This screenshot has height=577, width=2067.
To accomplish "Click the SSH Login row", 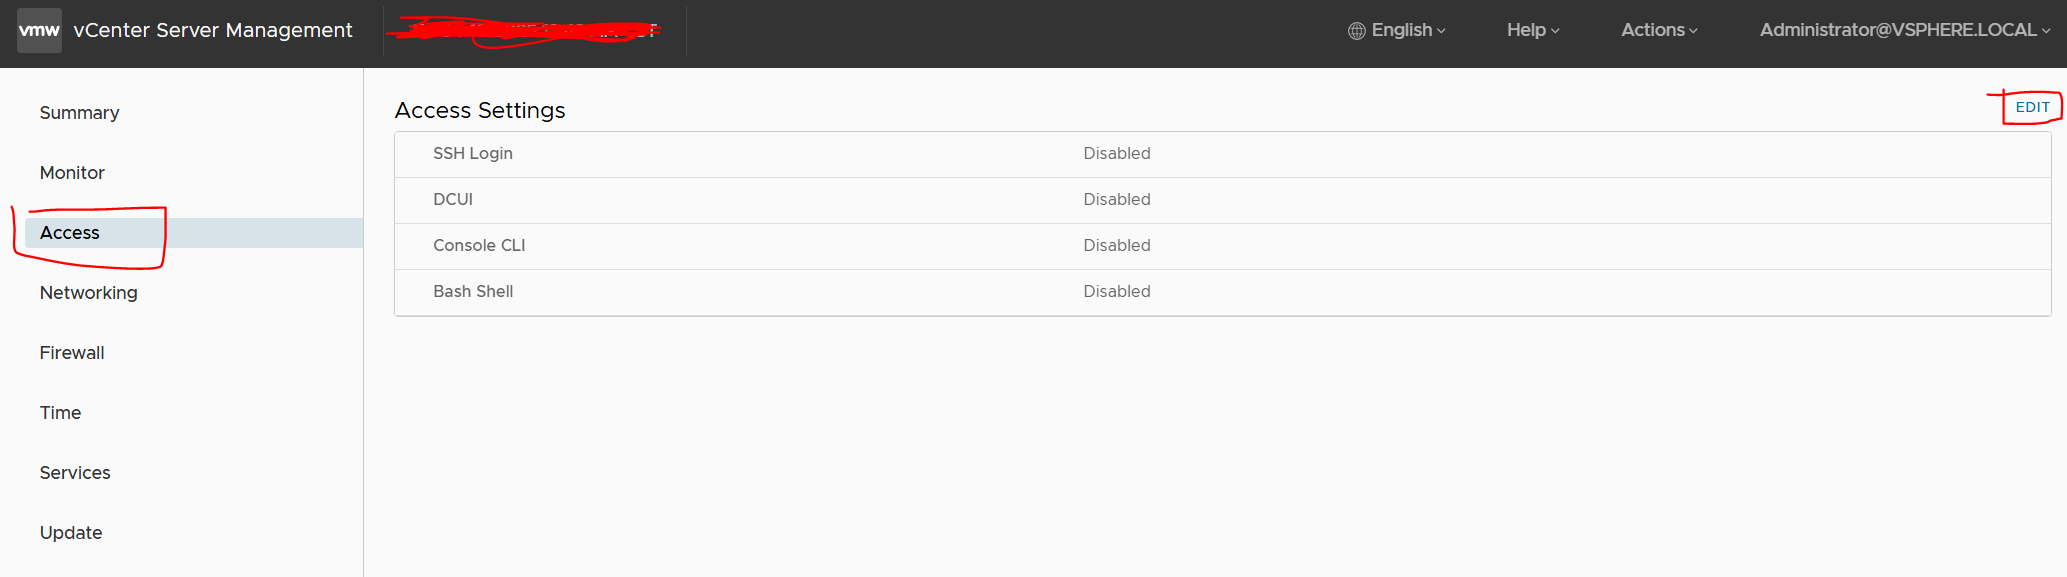I will click(473, 154).
